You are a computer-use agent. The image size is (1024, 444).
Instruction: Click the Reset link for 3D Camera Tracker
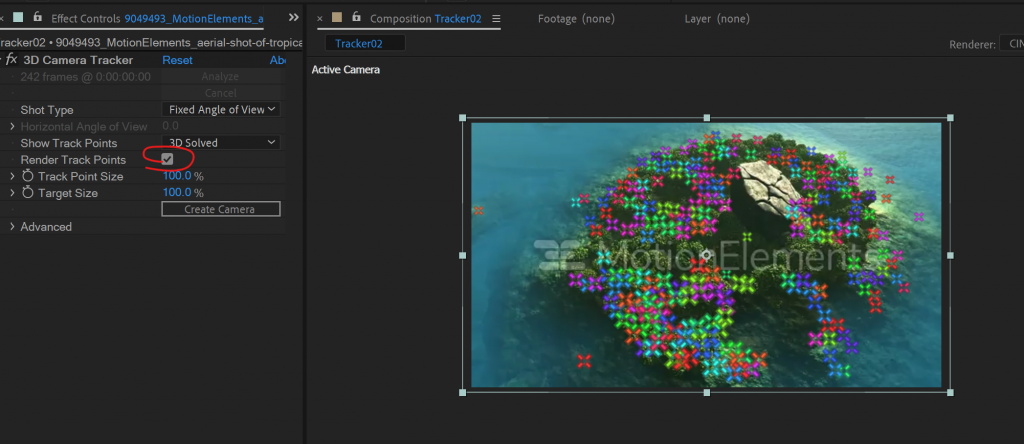coord(177,60)
